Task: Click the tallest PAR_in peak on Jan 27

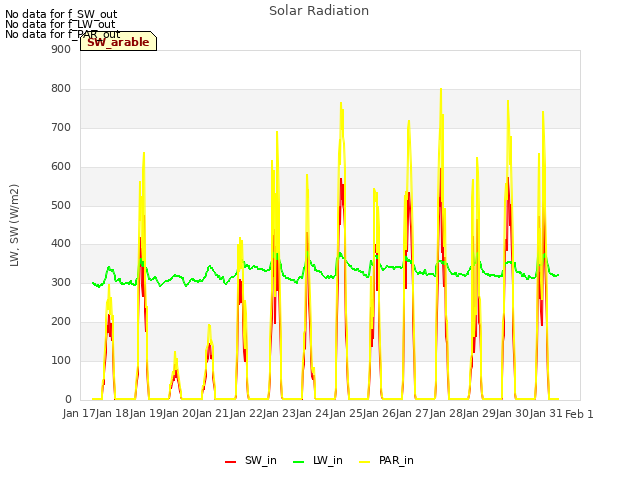Action: coord(441,89)
